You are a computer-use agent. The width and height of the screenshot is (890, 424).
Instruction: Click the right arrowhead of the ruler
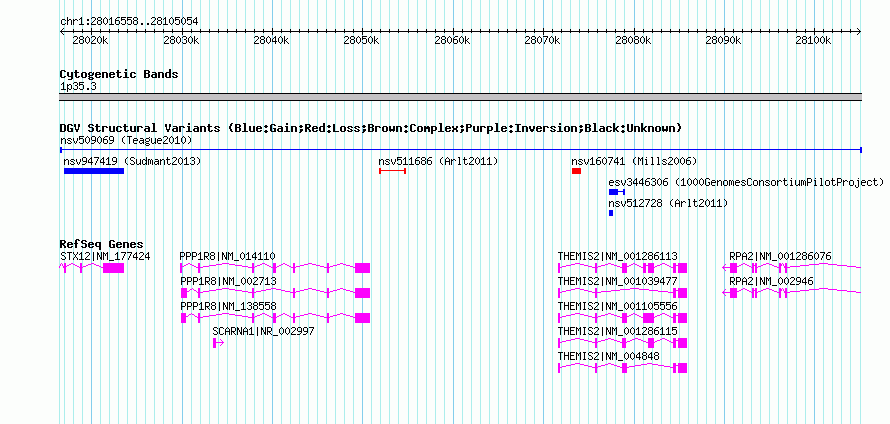tap(859, 32)
